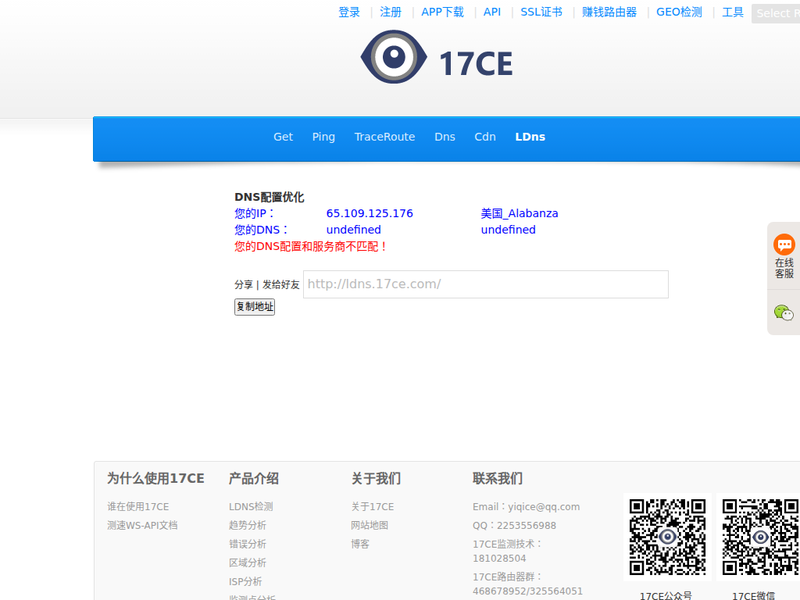The image size is (800, 600).
Task: Open 网站地图 footer link
Action: pyautogui.click(x=369, y=525)
